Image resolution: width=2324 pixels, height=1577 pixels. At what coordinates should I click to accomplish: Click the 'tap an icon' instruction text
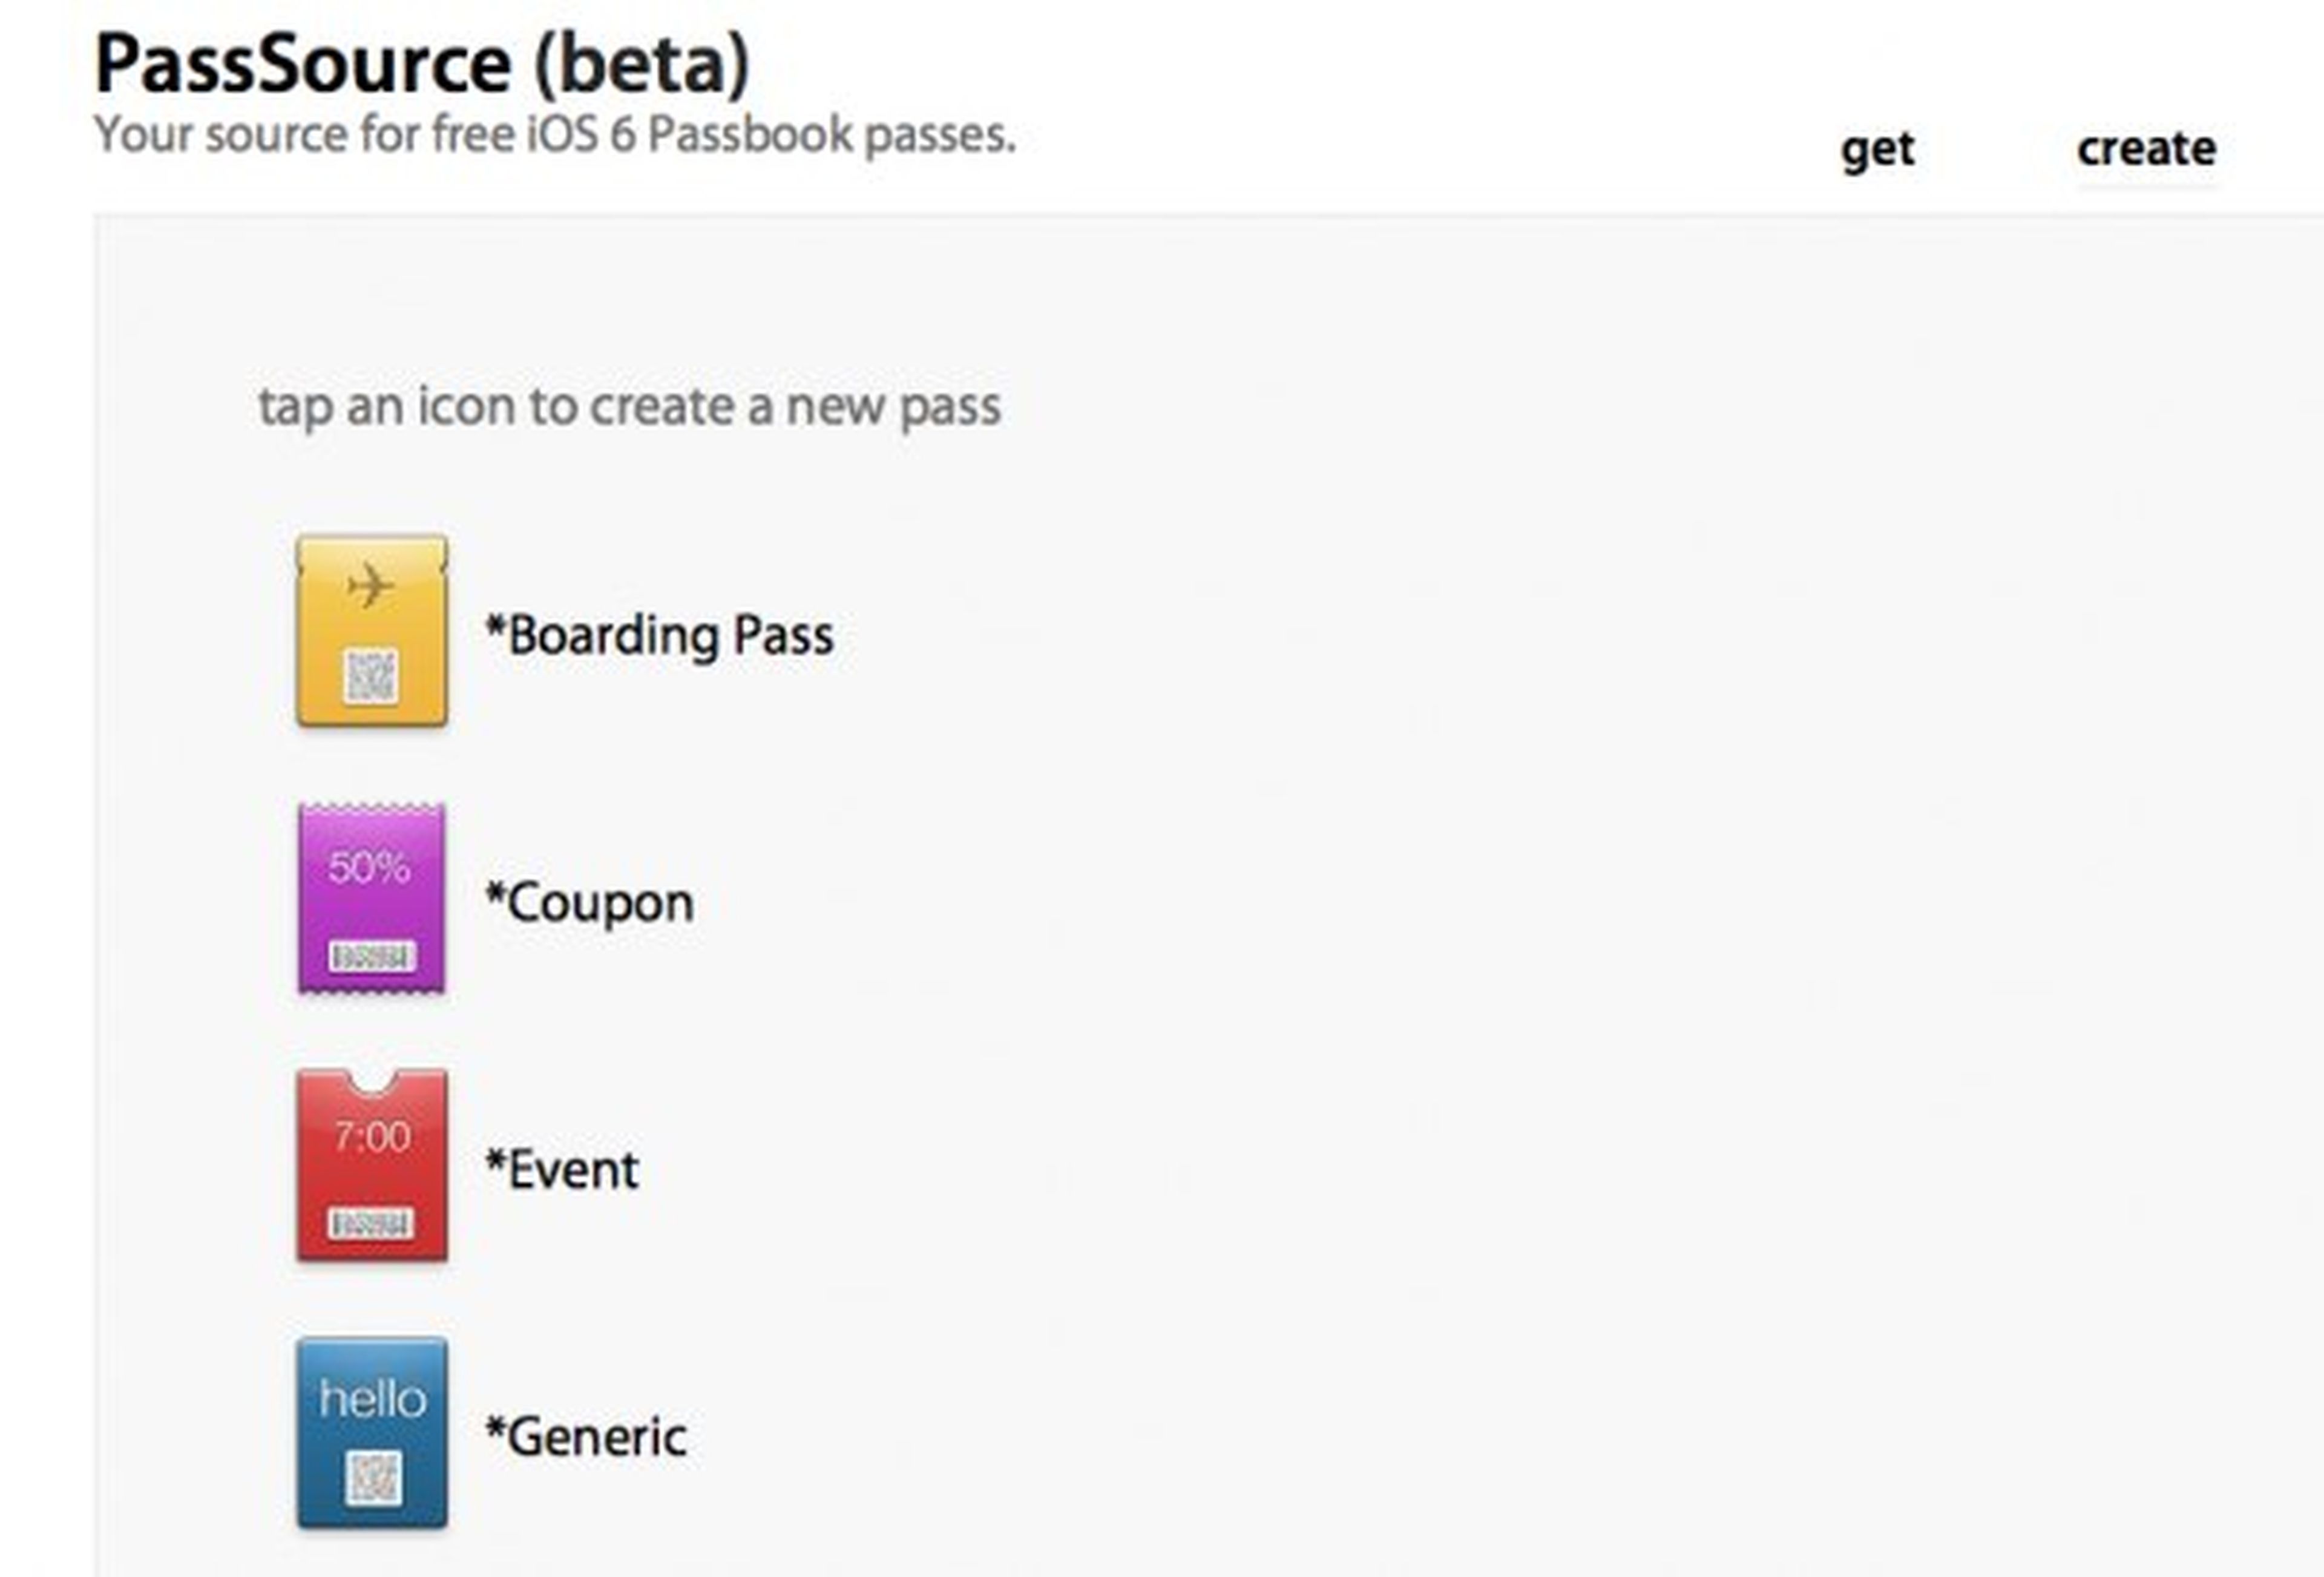click(629, 406)
